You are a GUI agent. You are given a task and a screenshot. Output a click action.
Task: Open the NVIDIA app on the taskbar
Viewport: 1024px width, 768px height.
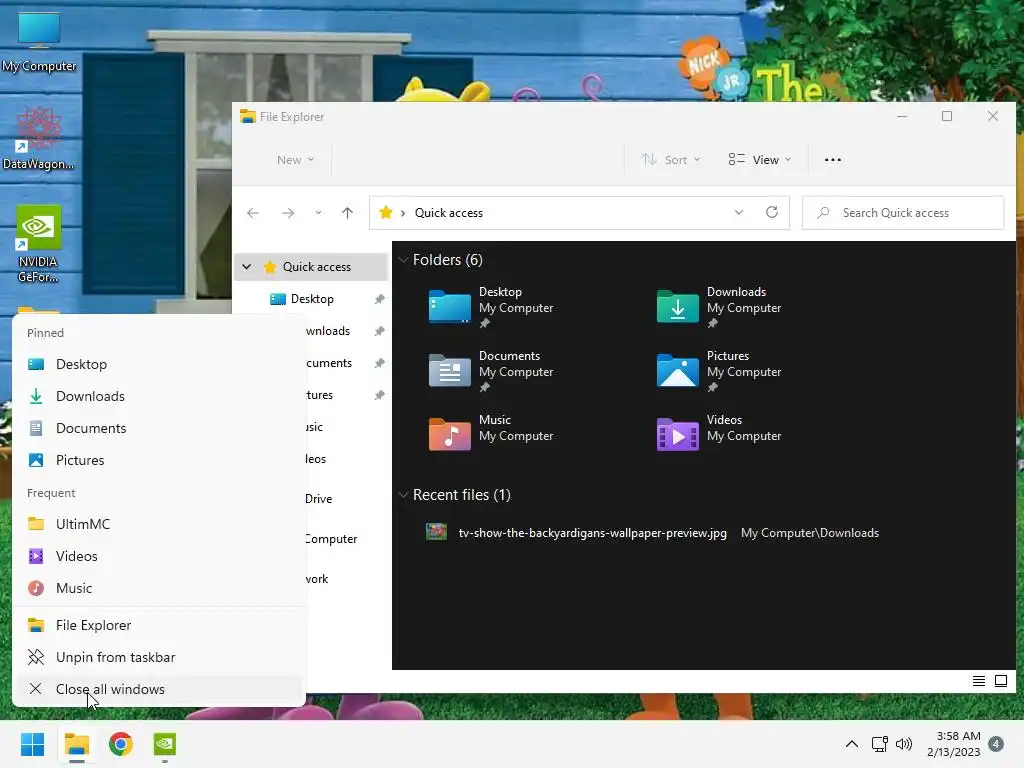165,744
